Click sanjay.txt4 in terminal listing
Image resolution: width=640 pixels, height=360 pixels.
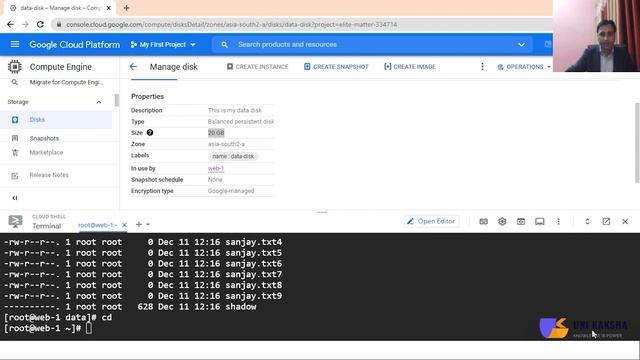pos(253,242)
